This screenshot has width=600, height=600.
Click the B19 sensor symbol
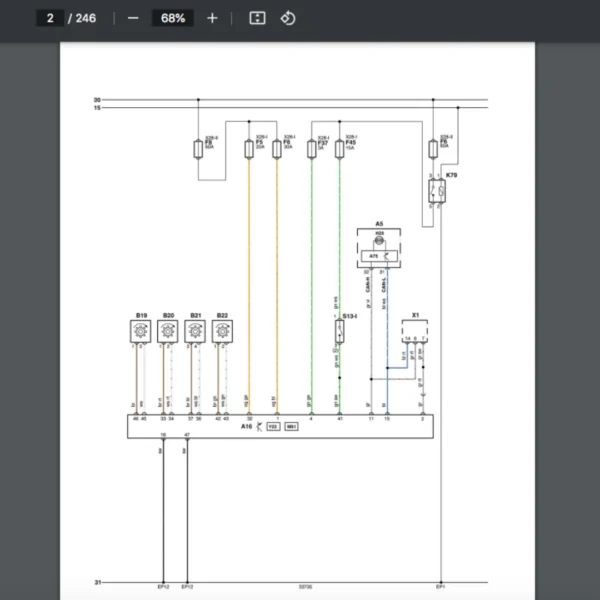click(x=141, y=335)
